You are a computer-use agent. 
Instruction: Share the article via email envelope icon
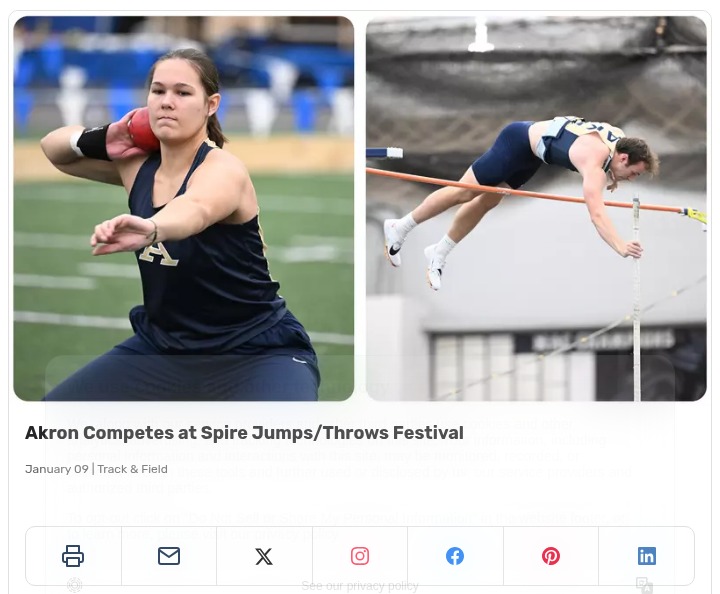click(169, 556)
